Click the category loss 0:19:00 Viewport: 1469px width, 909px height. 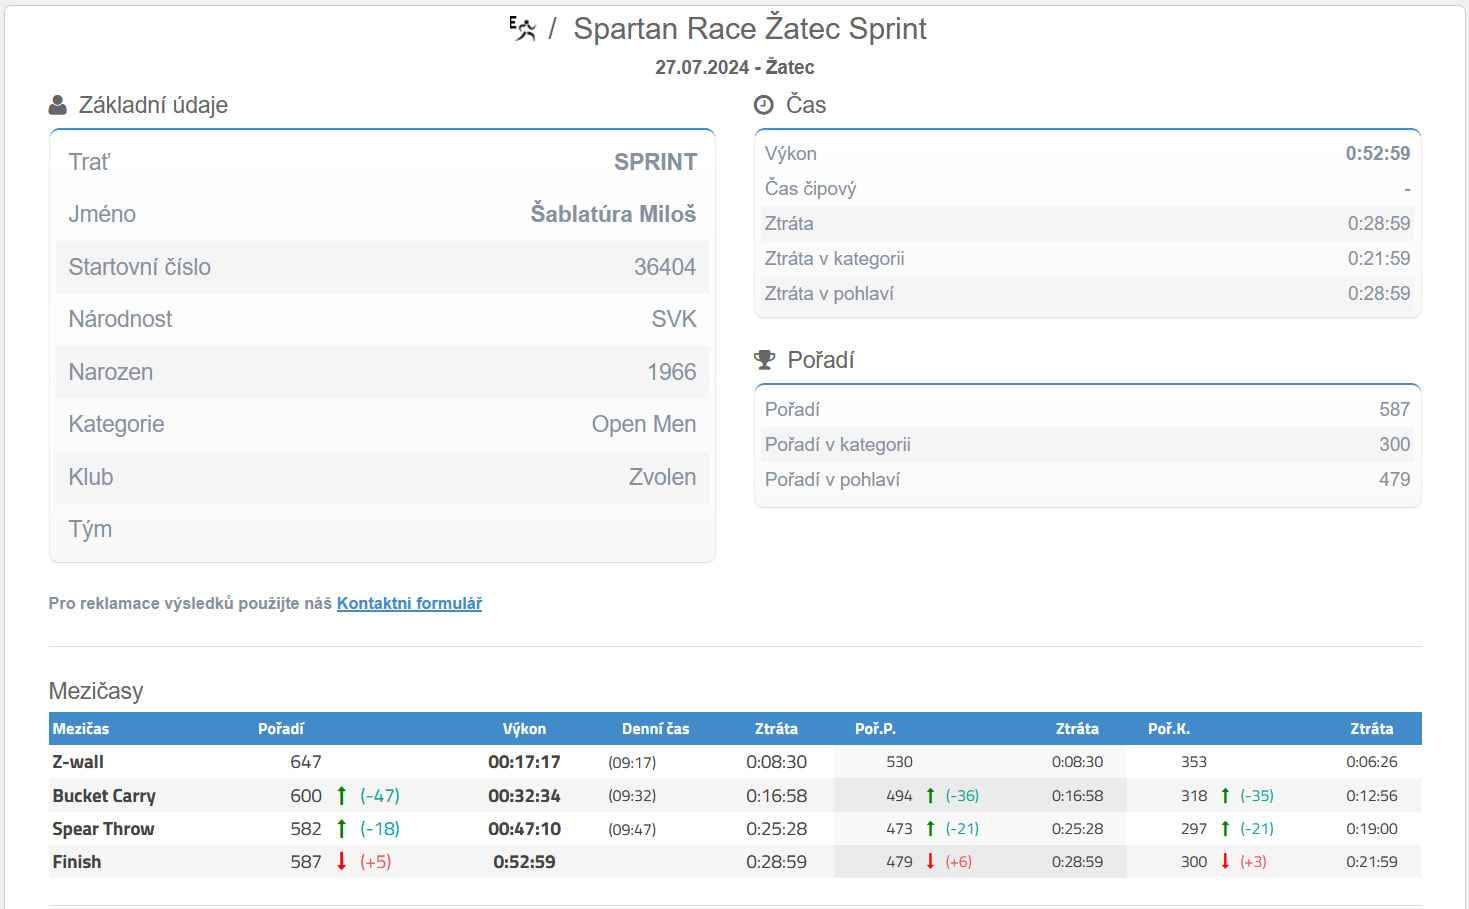click(x=1372, y=829)
